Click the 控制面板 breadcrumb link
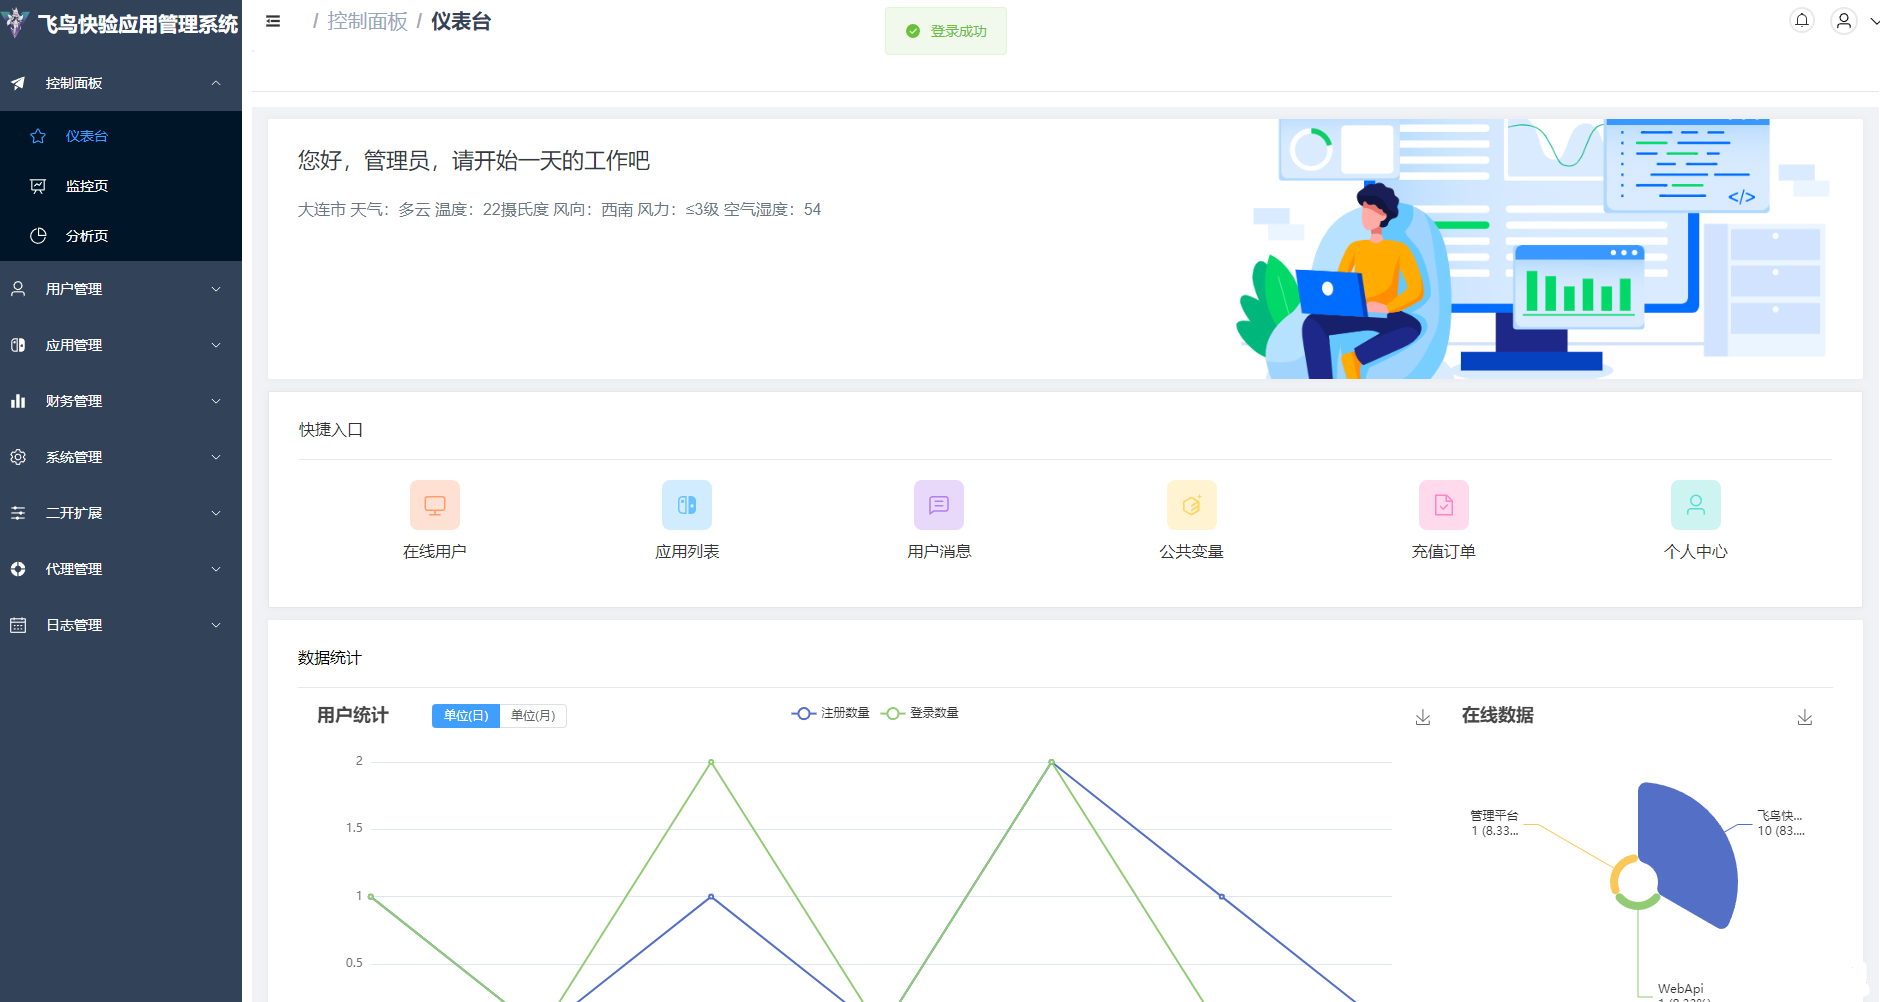 coord(364,21)
